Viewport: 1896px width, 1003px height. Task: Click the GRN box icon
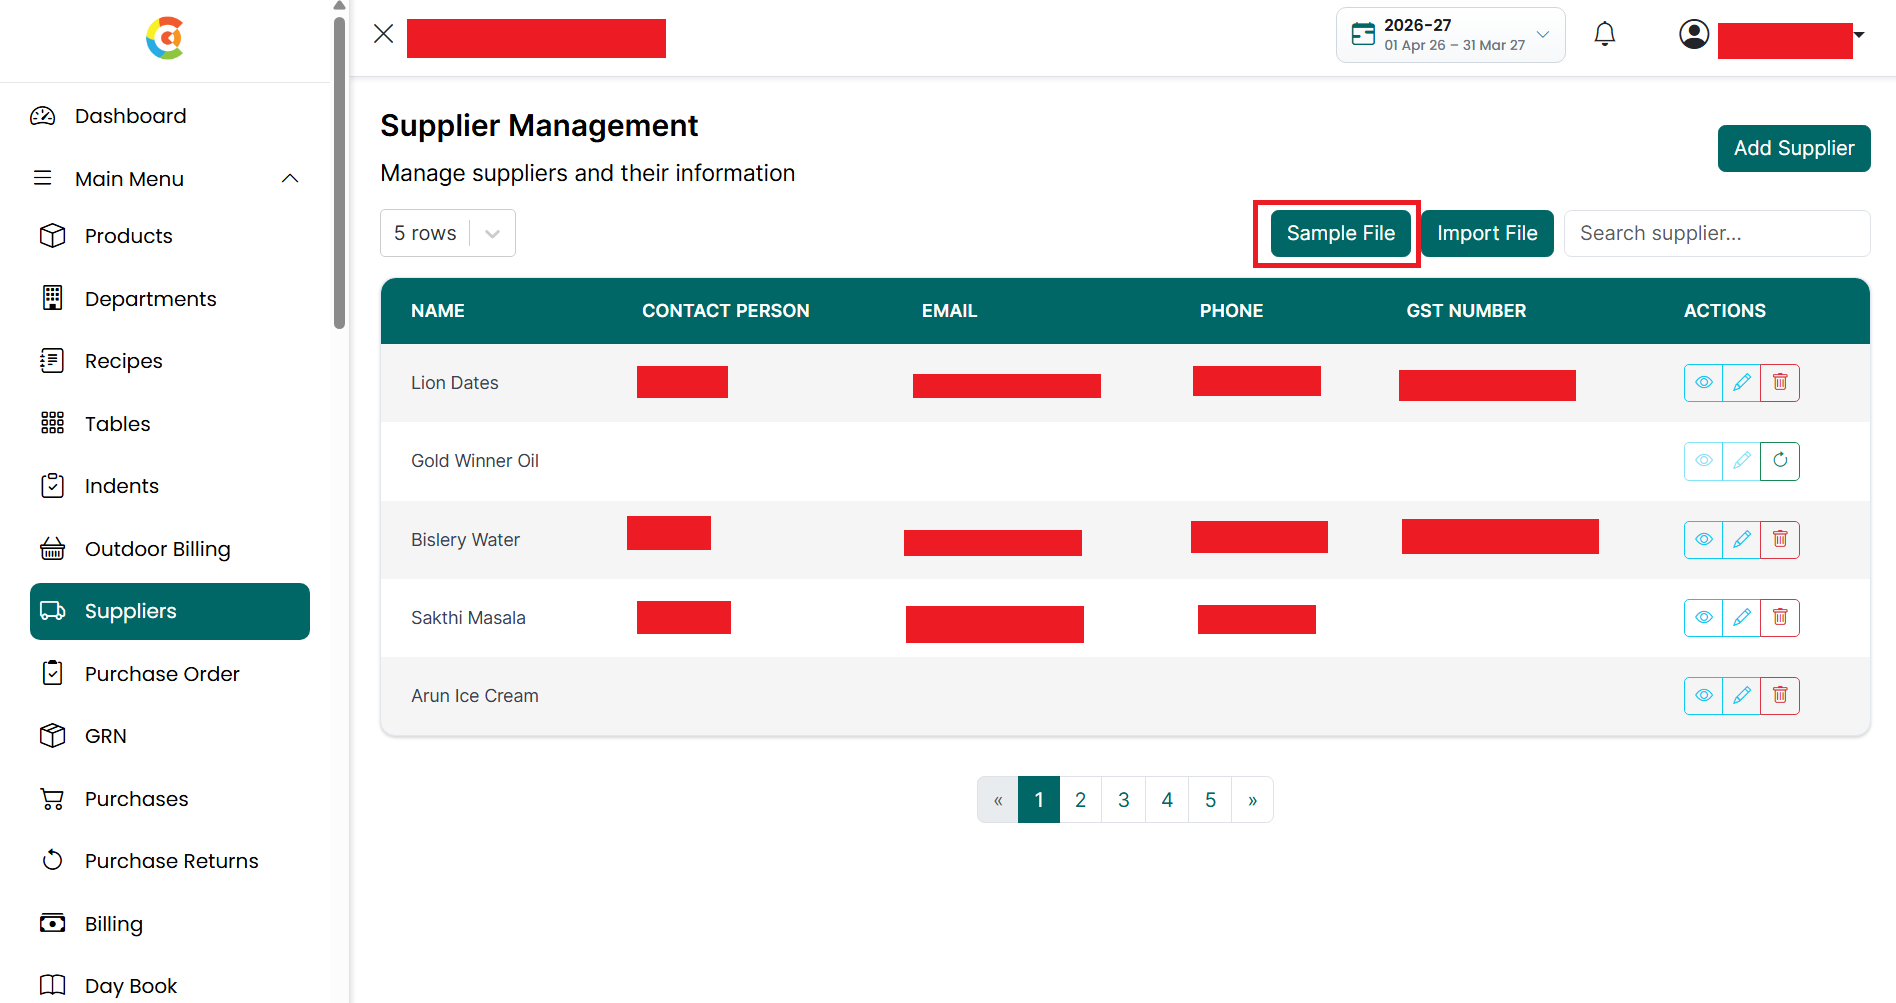(x=53, y=736)
